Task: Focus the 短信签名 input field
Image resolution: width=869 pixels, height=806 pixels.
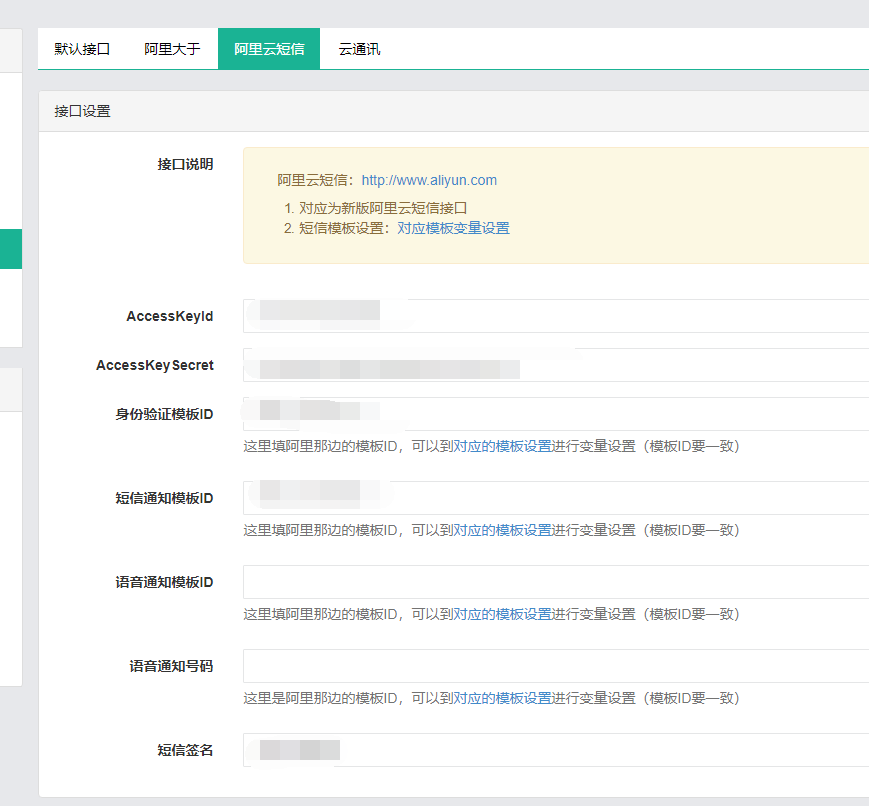Action: (x=556, y=750)
